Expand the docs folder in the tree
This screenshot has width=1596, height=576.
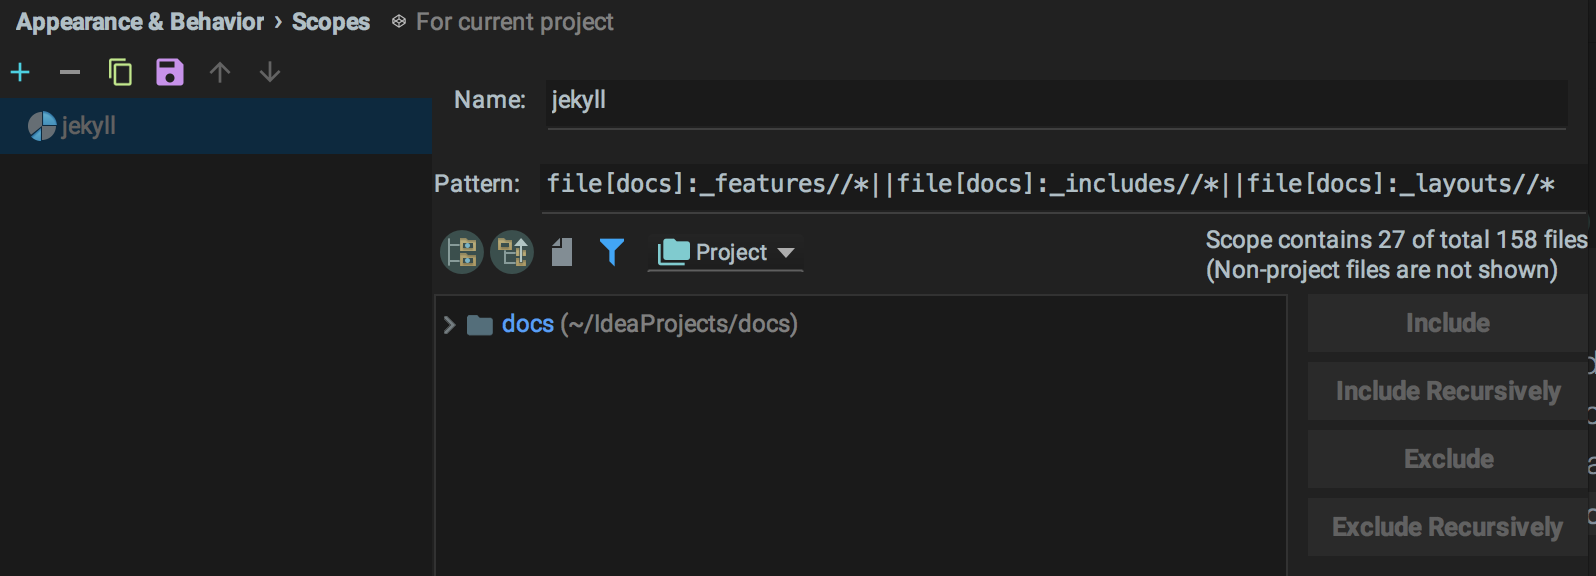[x=449, y=324]
